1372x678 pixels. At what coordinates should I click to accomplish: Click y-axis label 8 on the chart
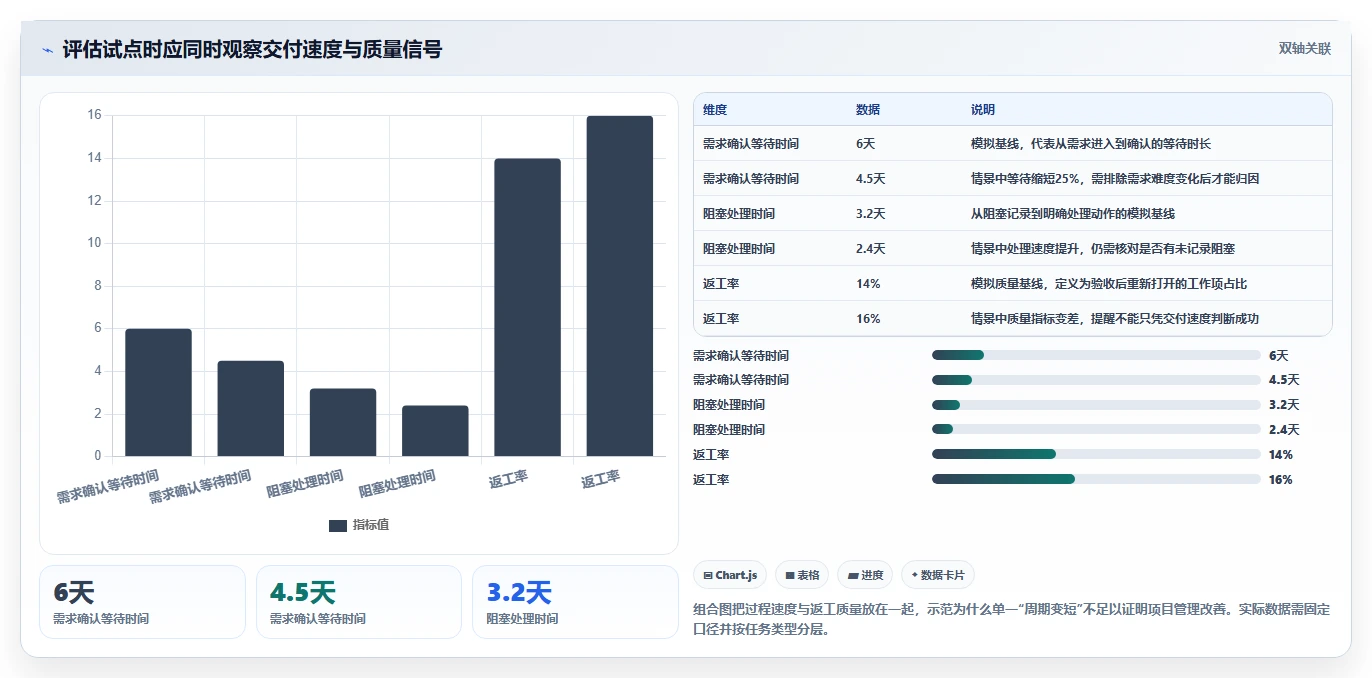(x=97, y=286)
